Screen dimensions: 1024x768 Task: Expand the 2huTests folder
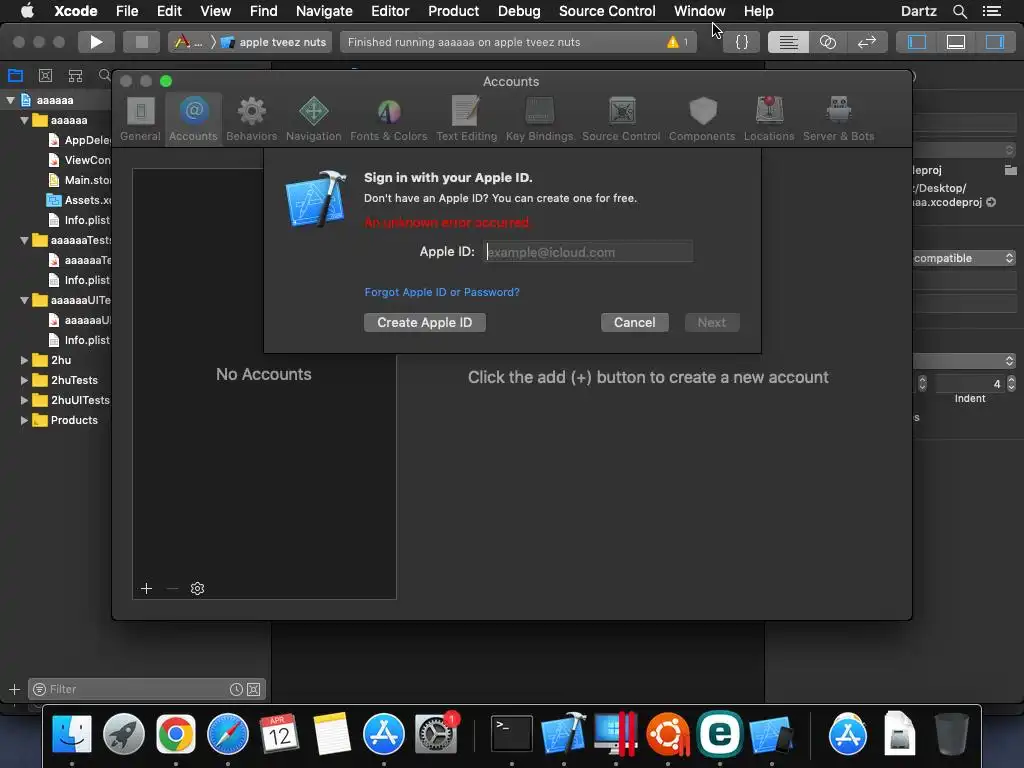(24, 380)
